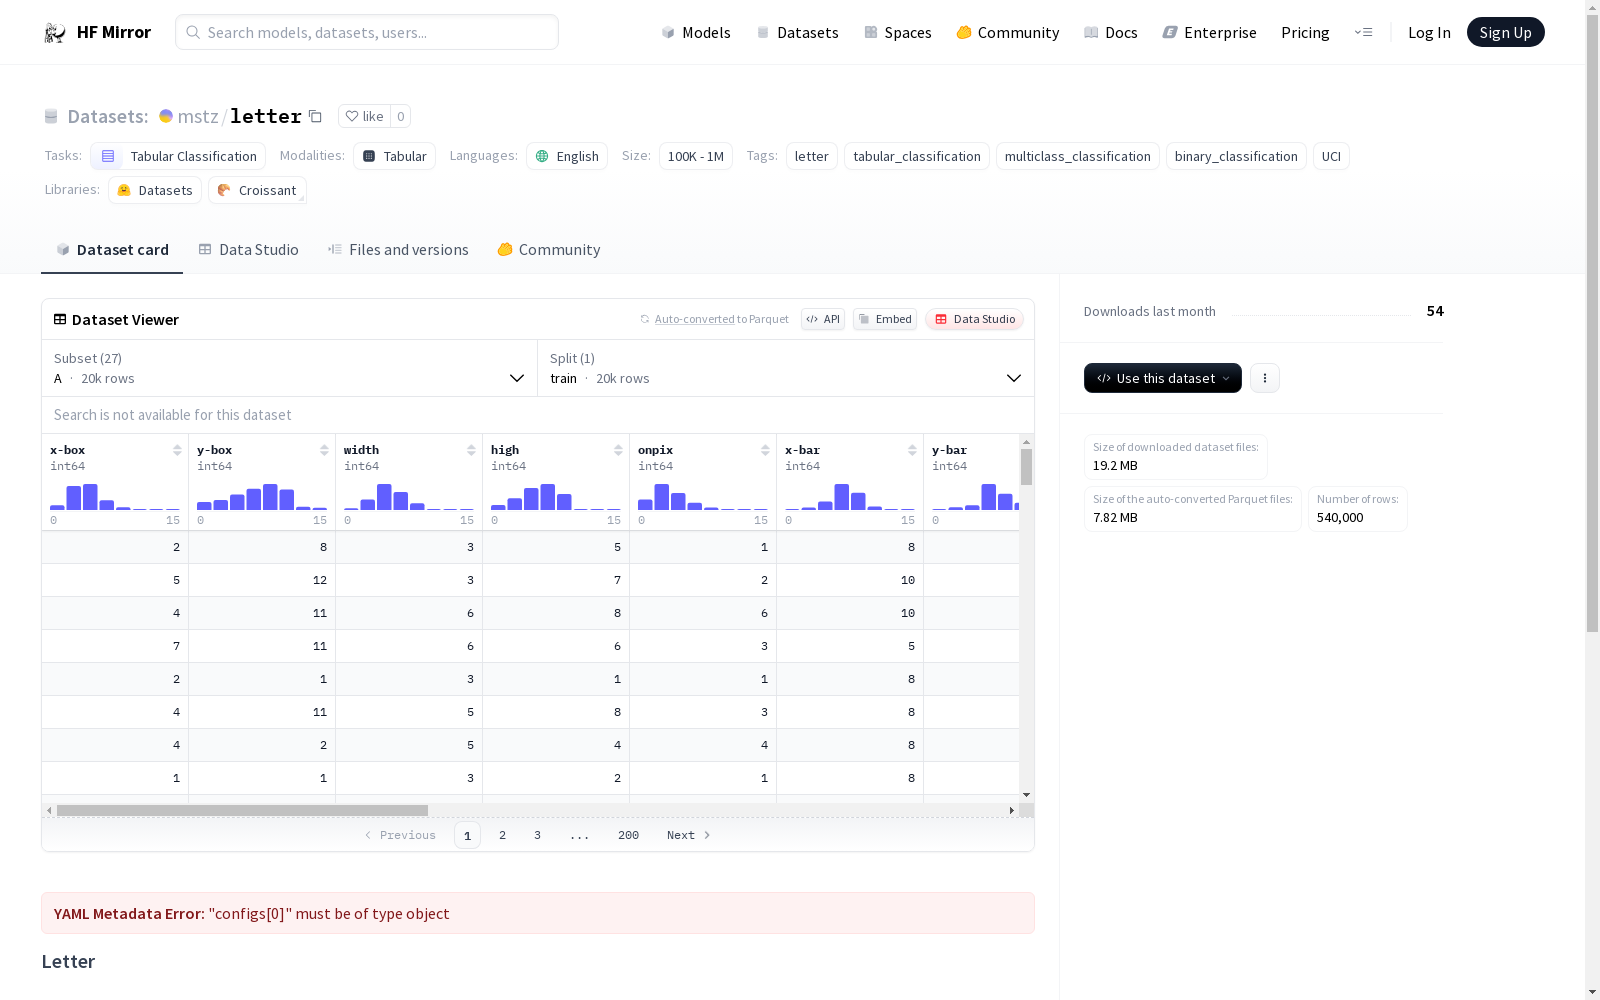1600x1000 pixels.
Task: Open Data Studio from viewer header
Action: 974,319
